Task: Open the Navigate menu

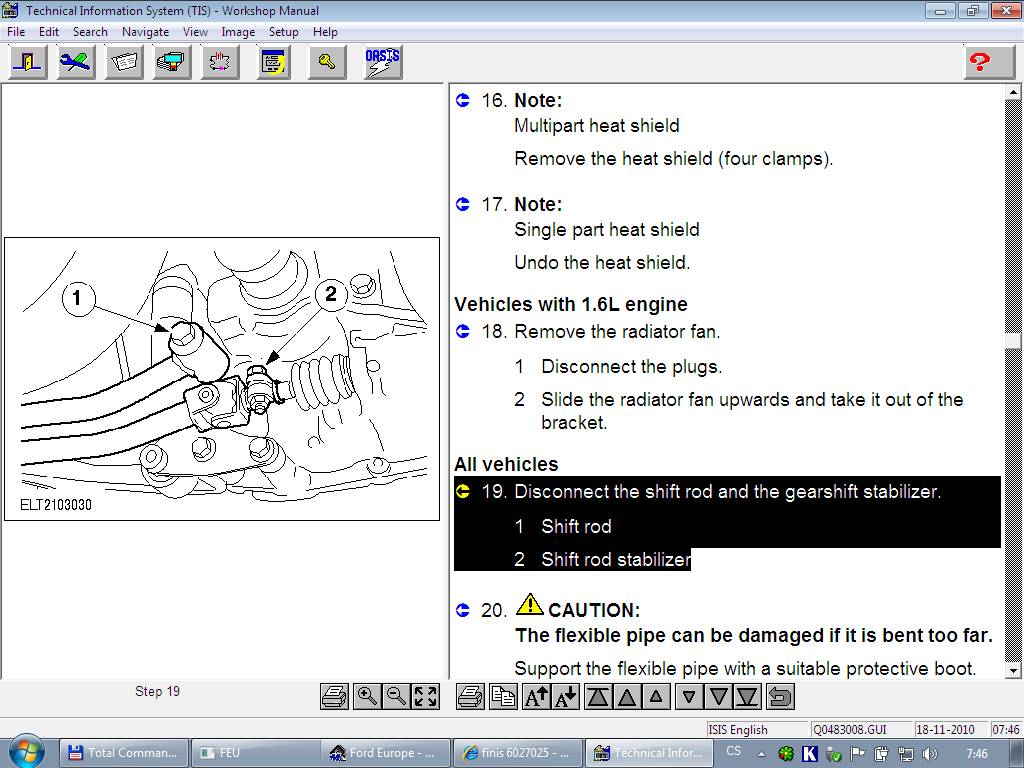Action: coord(145,32)
